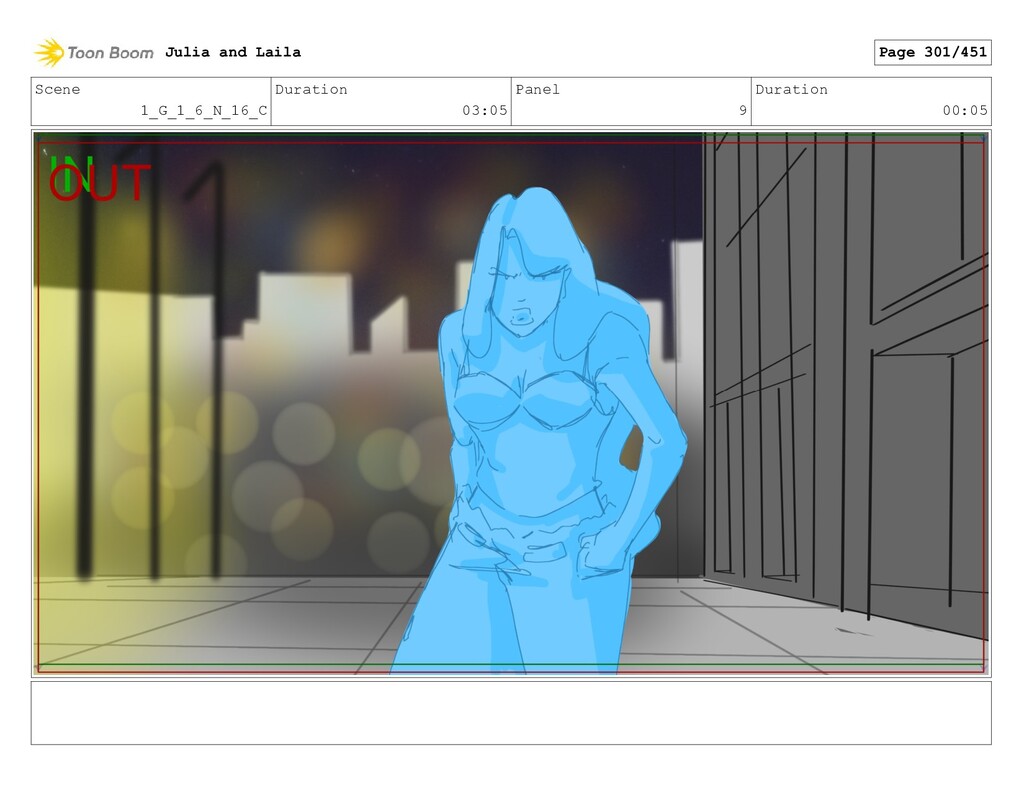Select the 'Panel' header label
This screenshot has height=791, width=1024.
pyautogui.click(x=537, y=89)
